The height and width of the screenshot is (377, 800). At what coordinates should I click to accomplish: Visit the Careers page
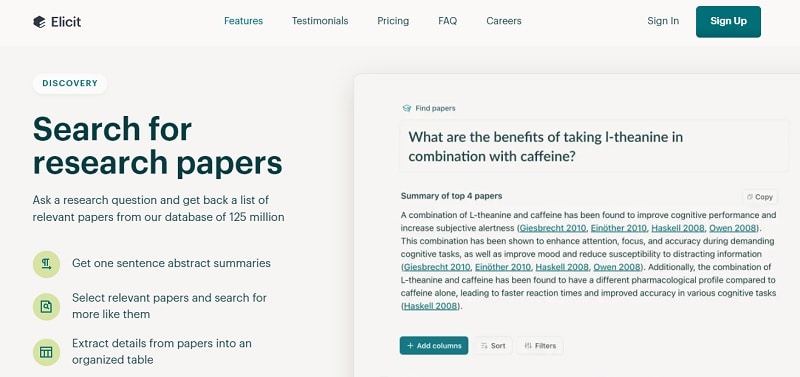[504, 21]
